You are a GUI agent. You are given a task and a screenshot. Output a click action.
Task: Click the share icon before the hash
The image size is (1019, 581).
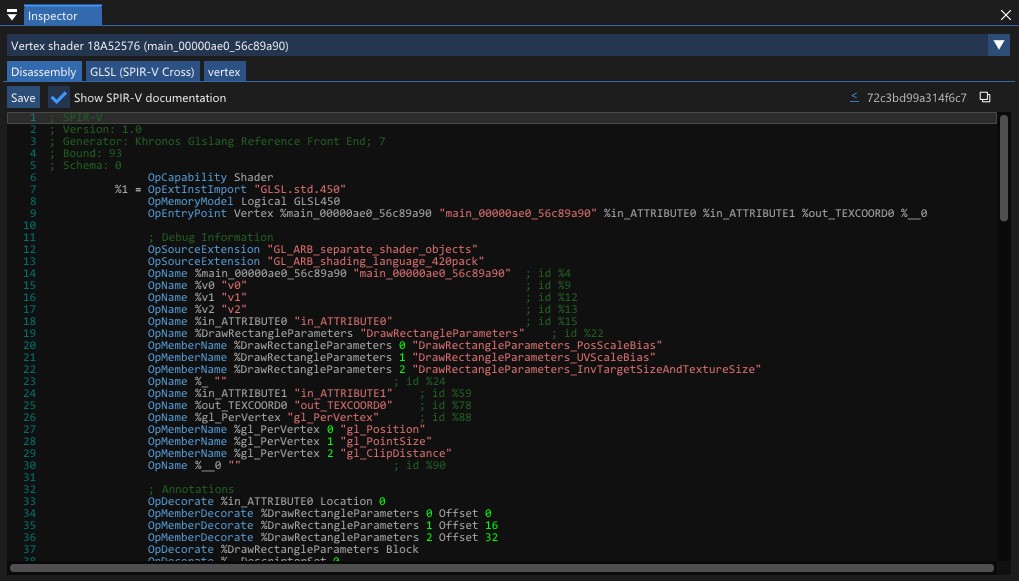pyautogui.click(x=854, y=97)
